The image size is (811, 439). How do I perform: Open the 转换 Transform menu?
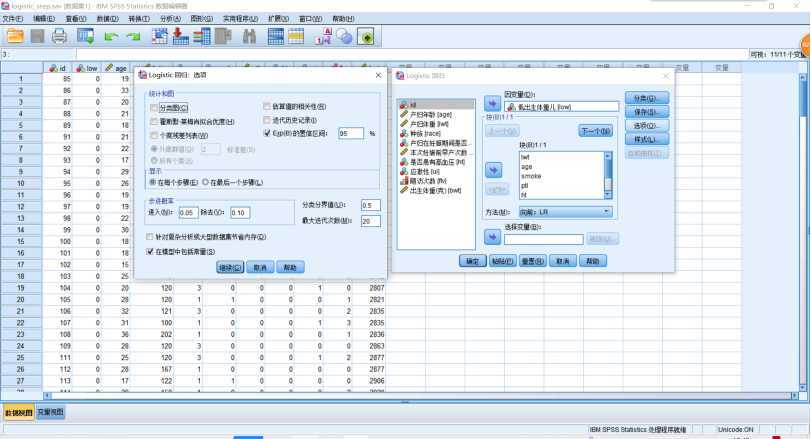139,19
